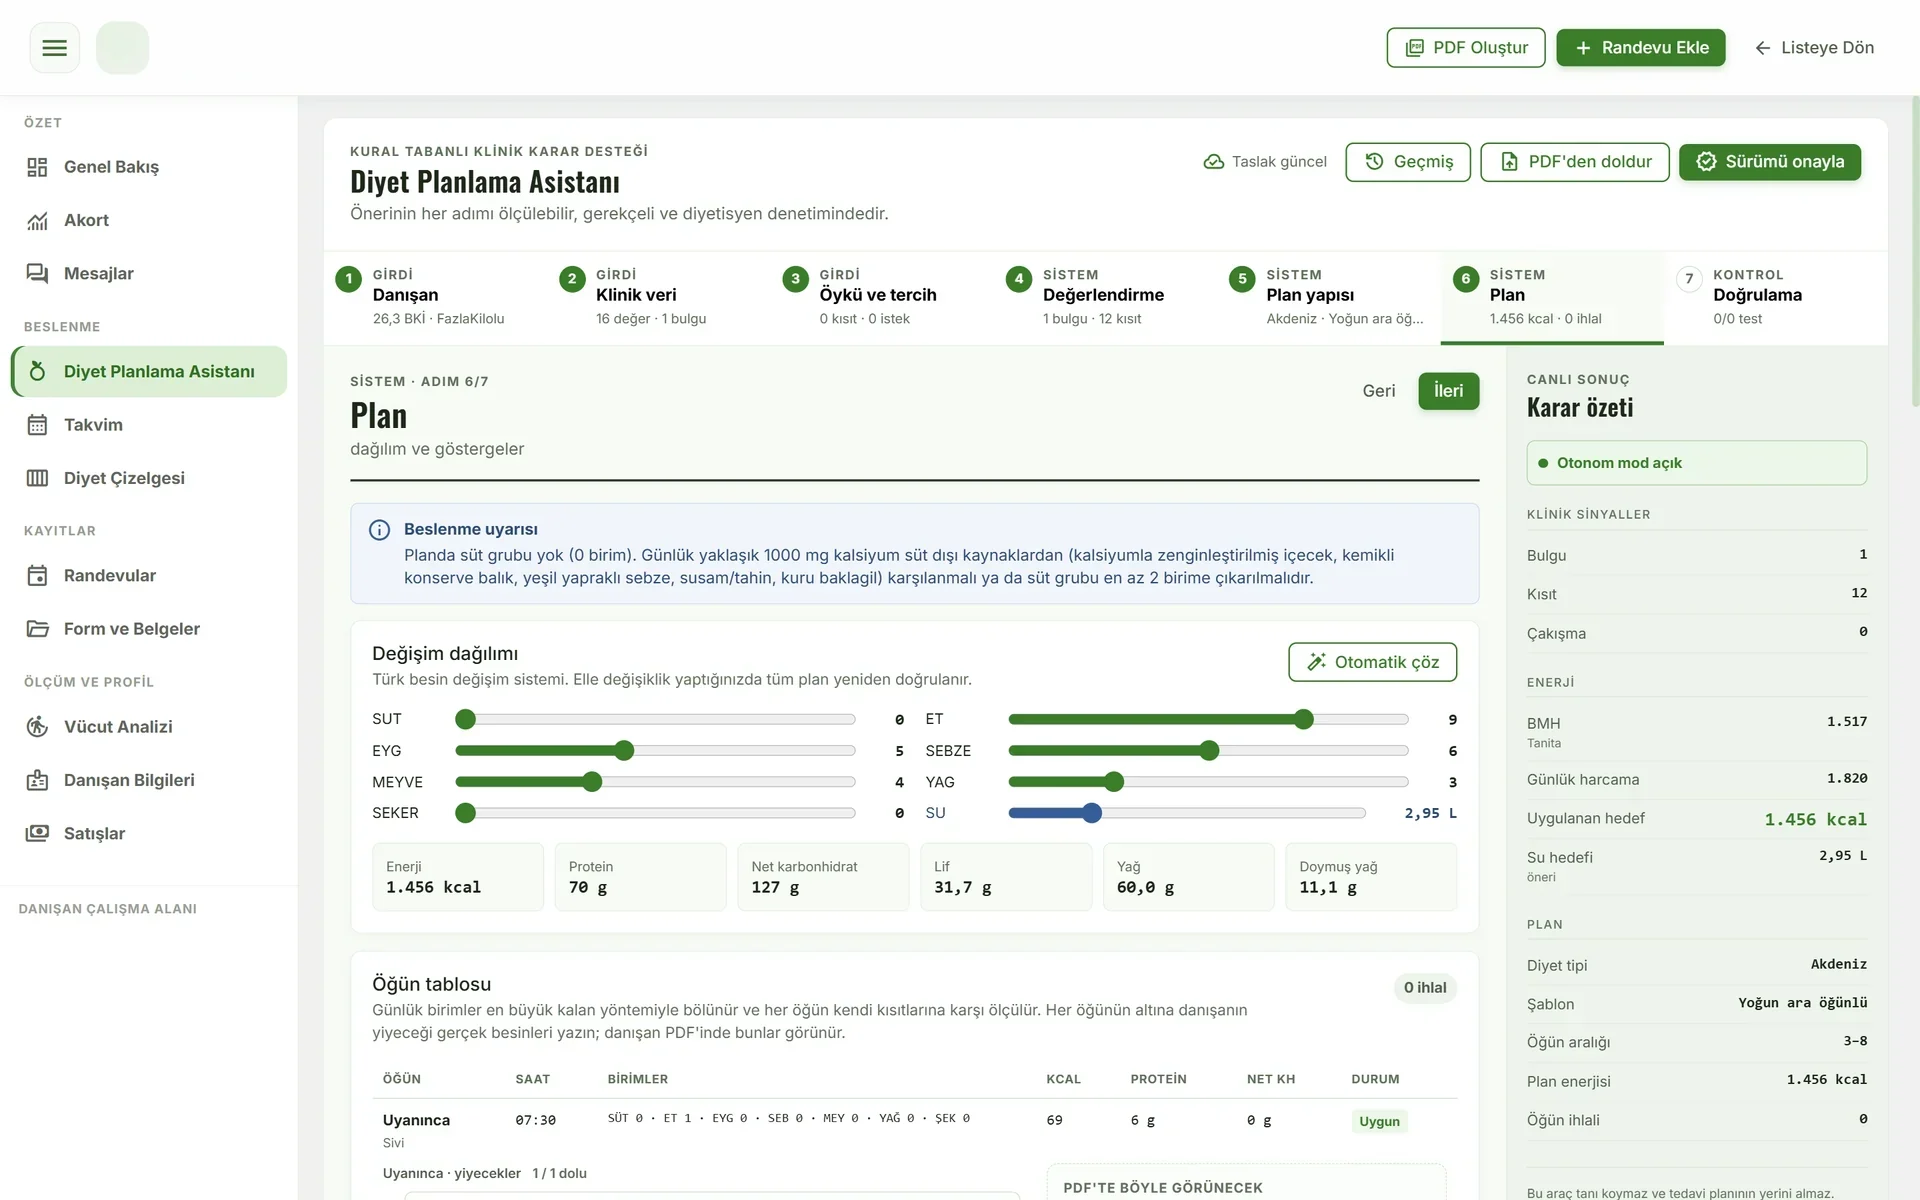Screen dimensions: 1920x1200
Task: Select the Vücut Analizi icon
Action: tap(37, 727)
